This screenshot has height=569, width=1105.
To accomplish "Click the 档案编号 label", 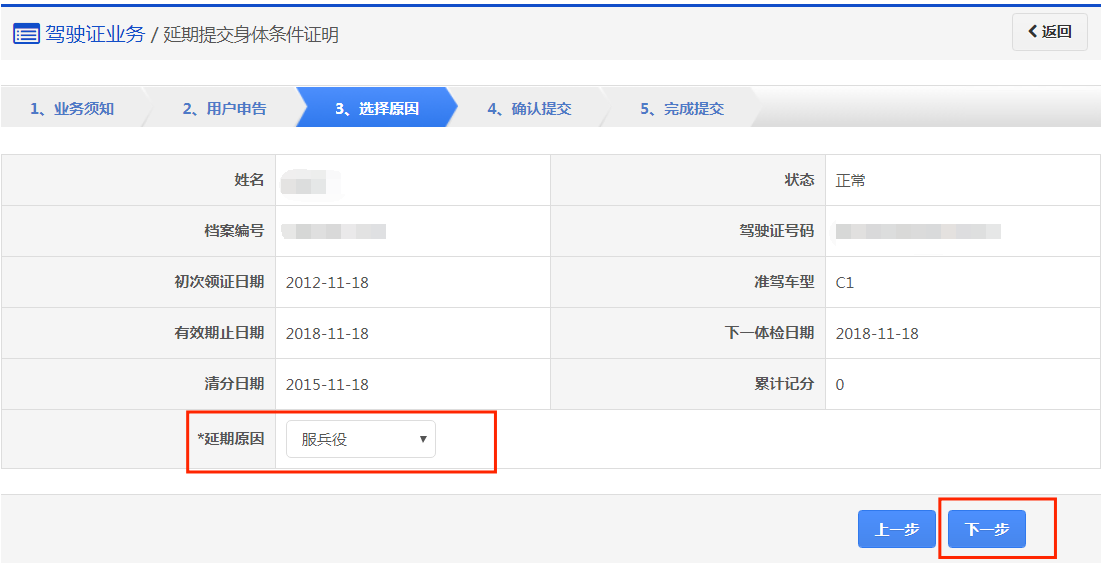I will click(x=234, y=231).
